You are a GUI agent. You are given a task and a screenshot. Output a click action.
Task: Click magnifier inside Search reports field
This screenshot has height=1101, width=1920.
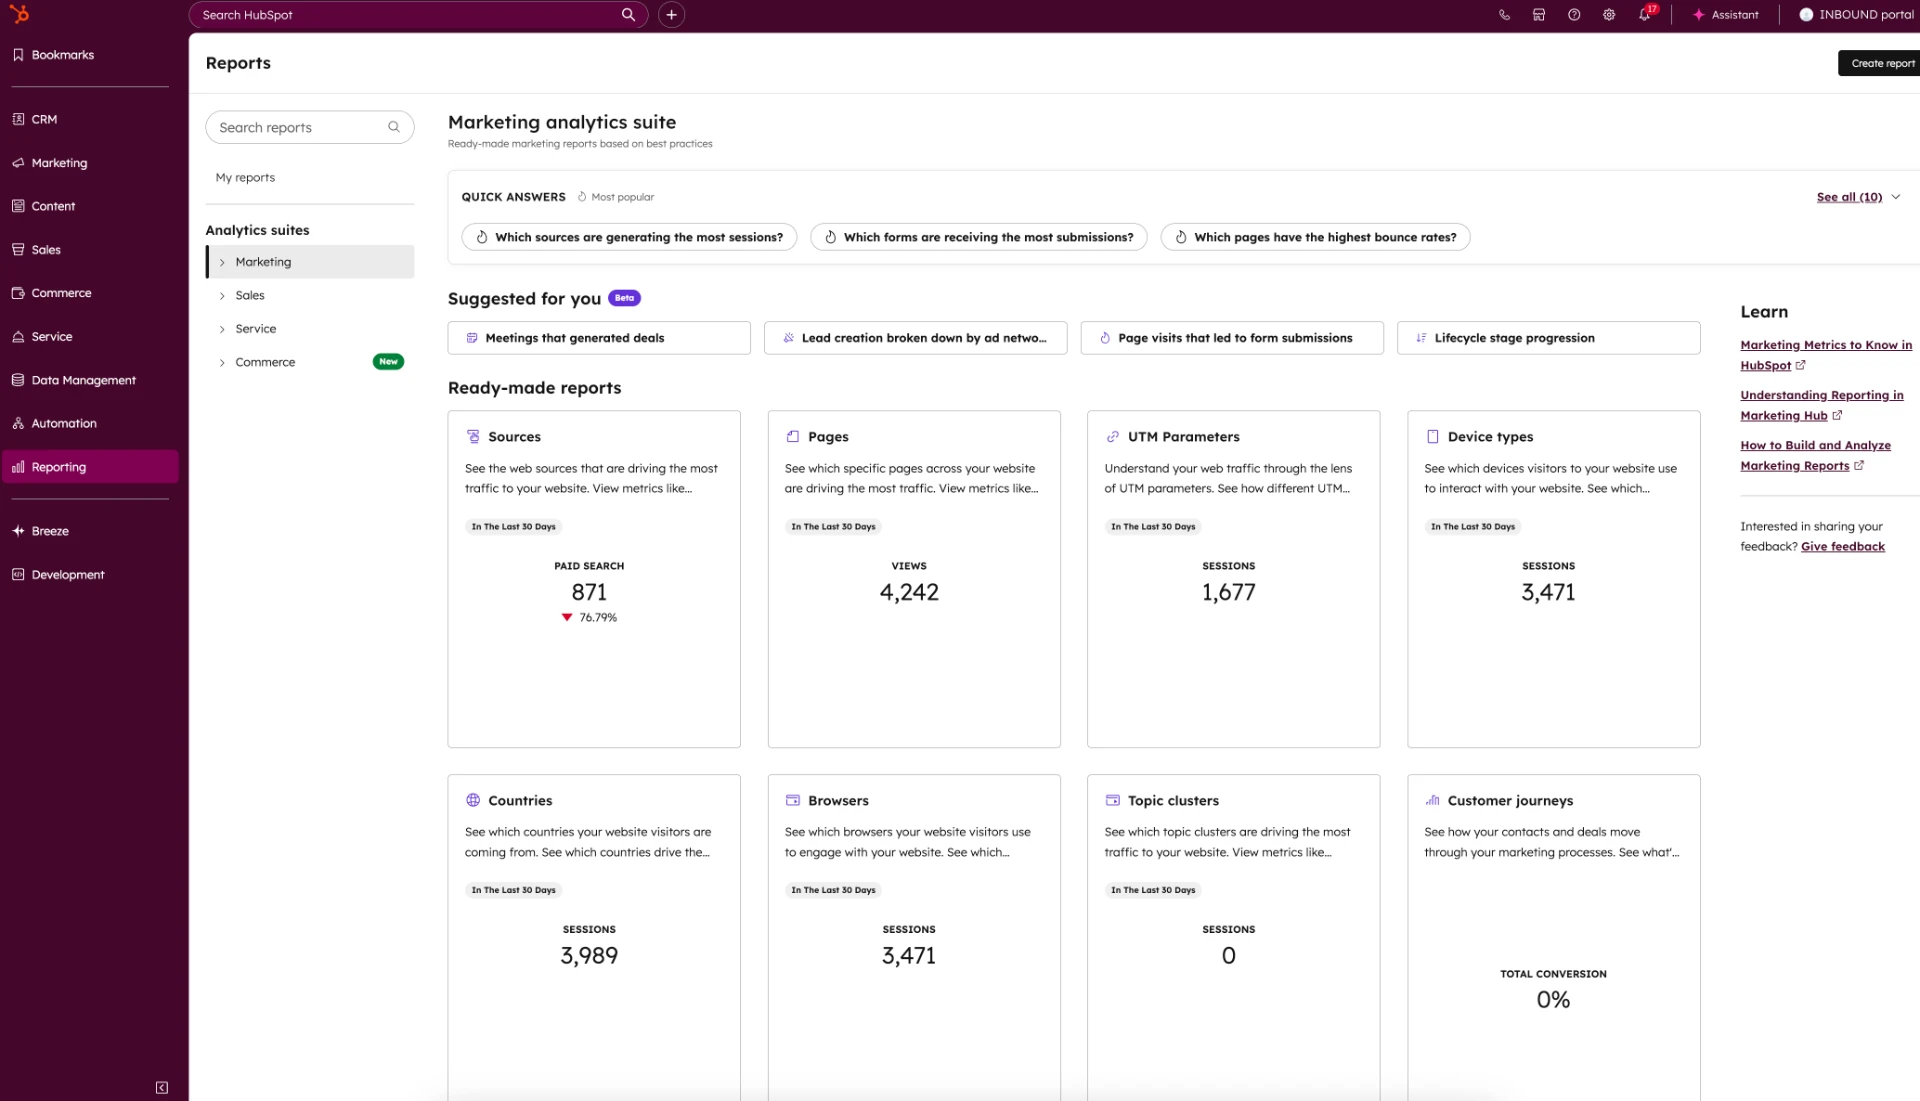(x=394, y=127)
